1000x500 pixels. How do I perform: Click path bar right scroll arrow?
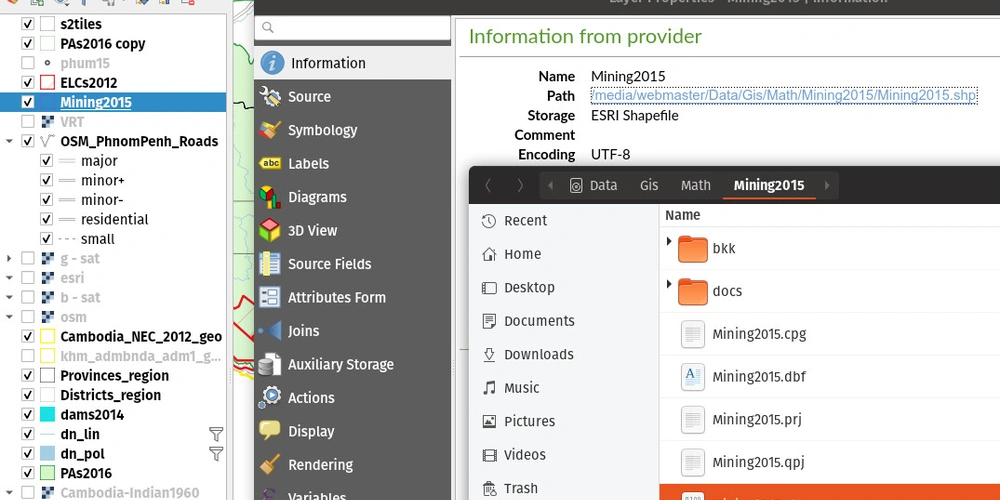pyautogui.click(x=827, y=186)
